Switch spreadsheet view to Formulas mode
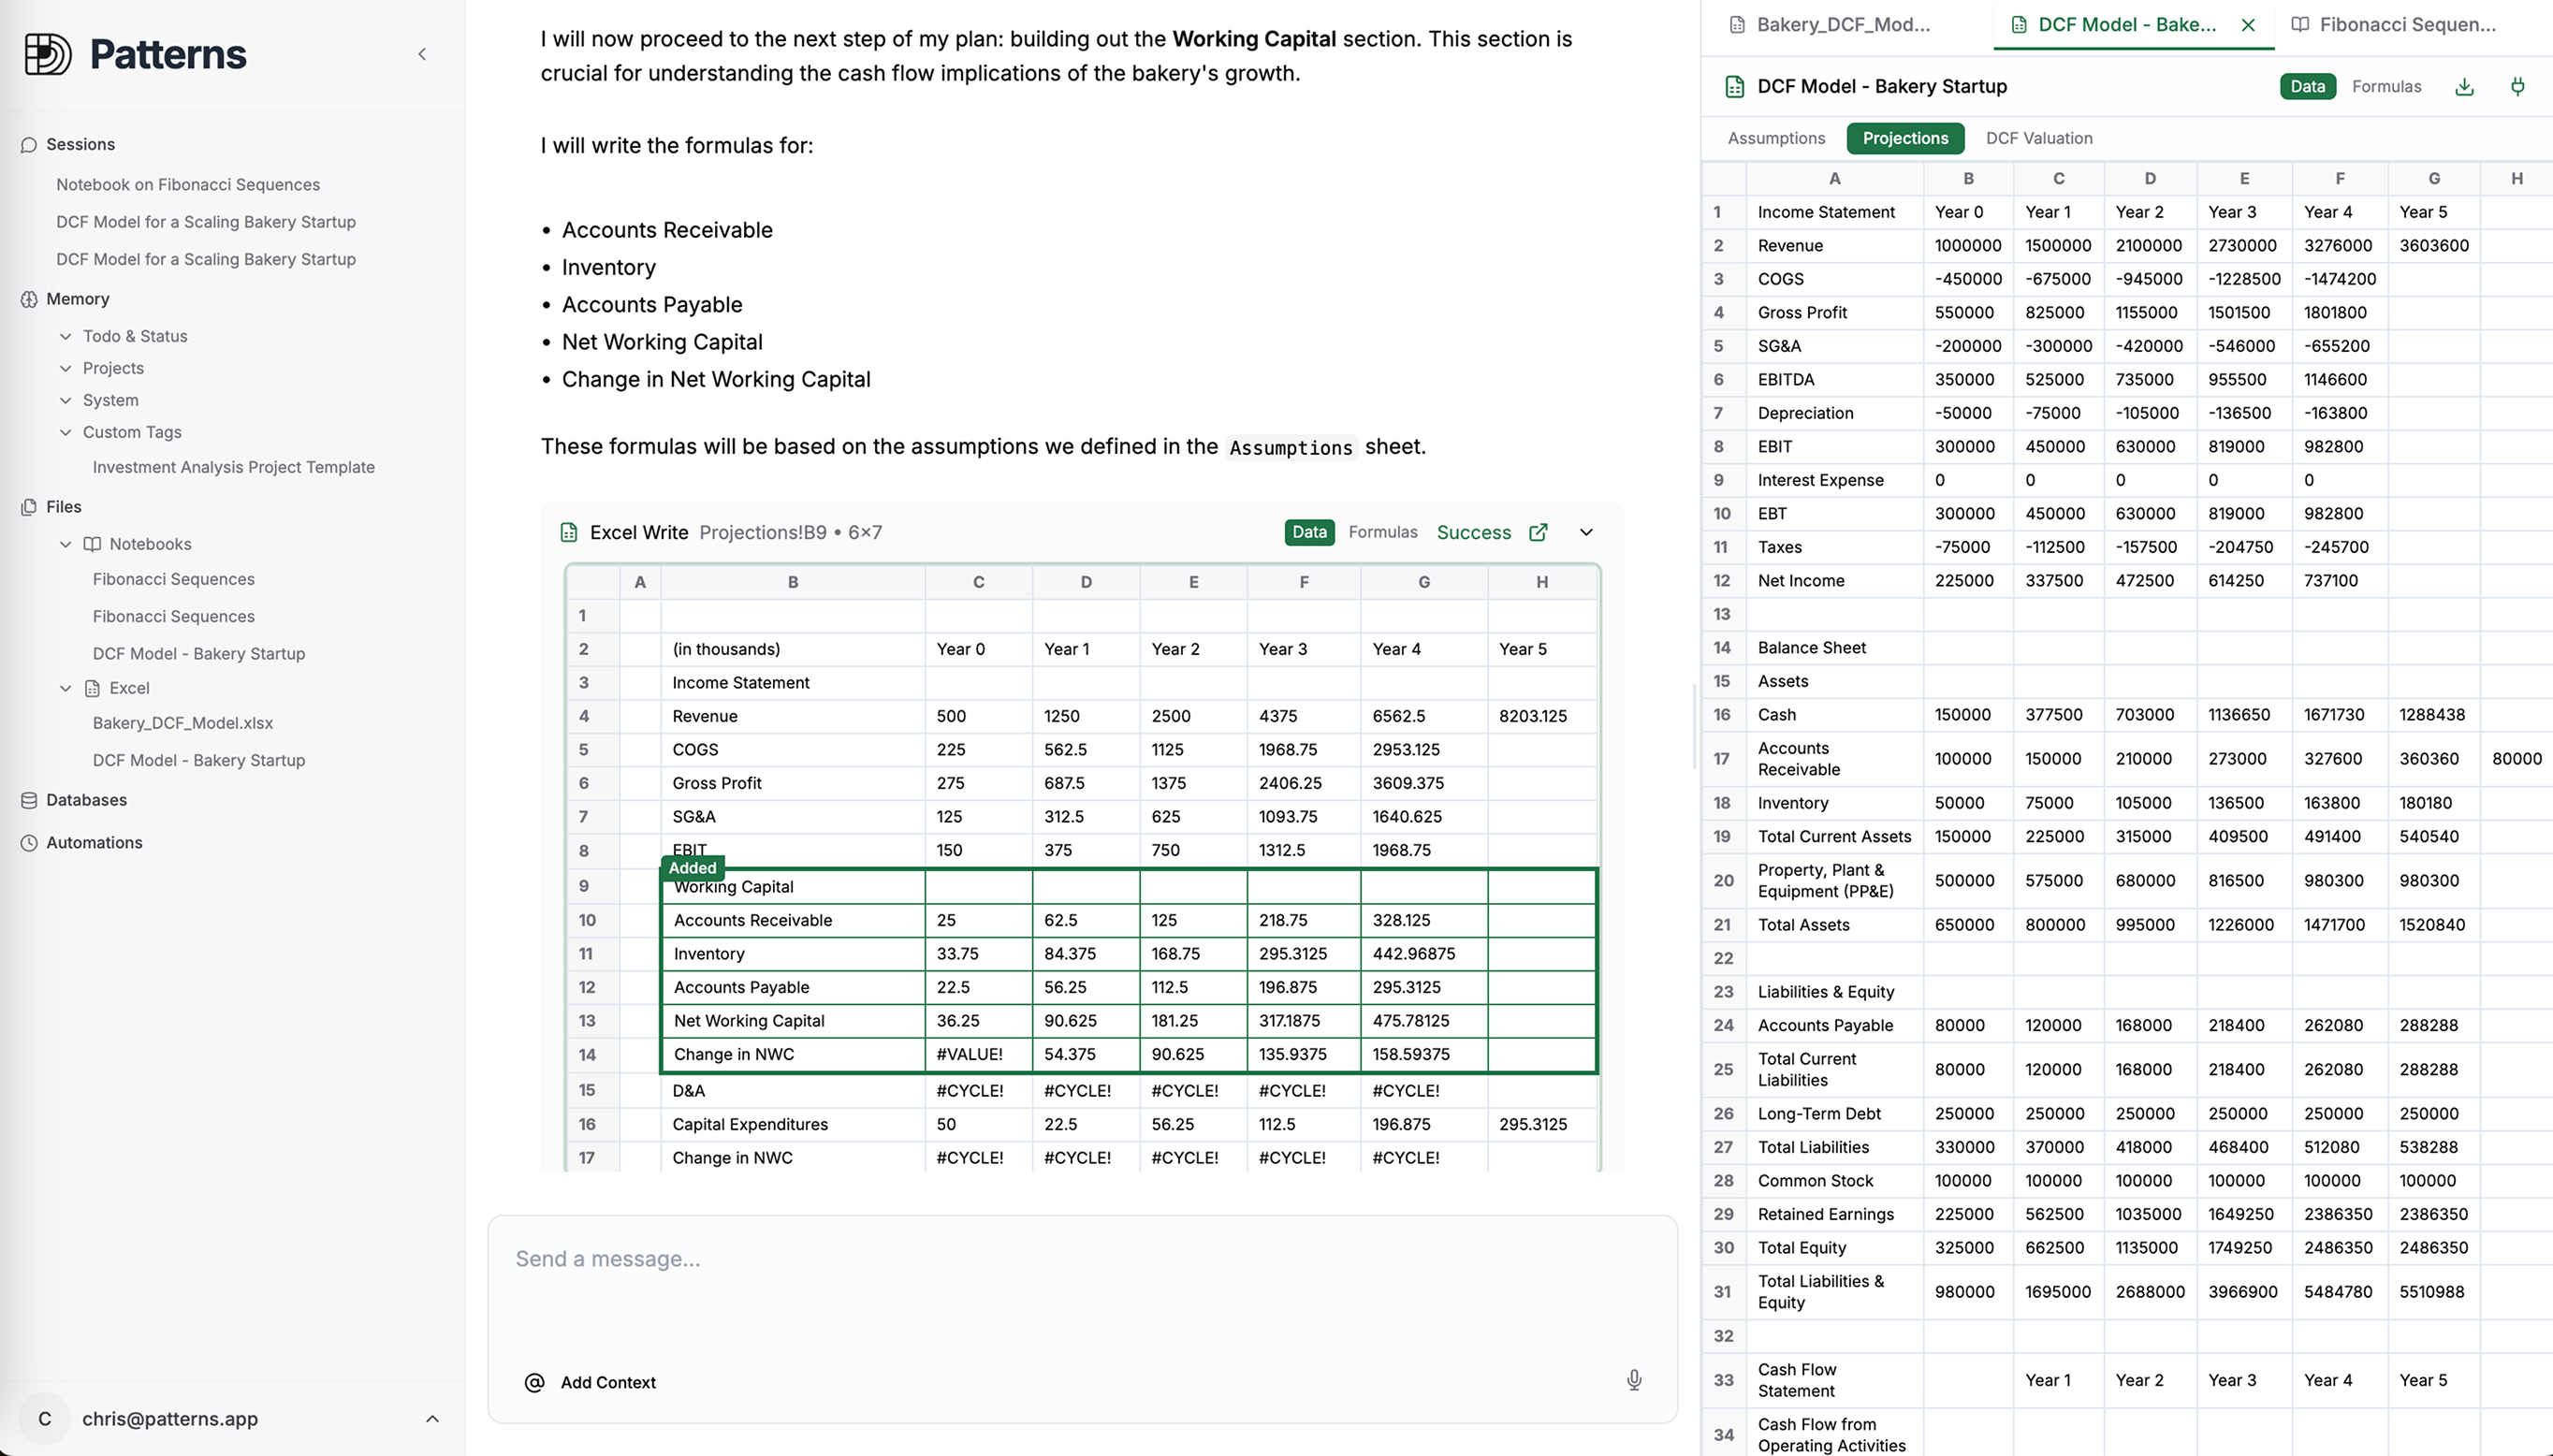The width and height of the screenshot is (2553, 1456). pyautogui.click(x=2386, y=86)
